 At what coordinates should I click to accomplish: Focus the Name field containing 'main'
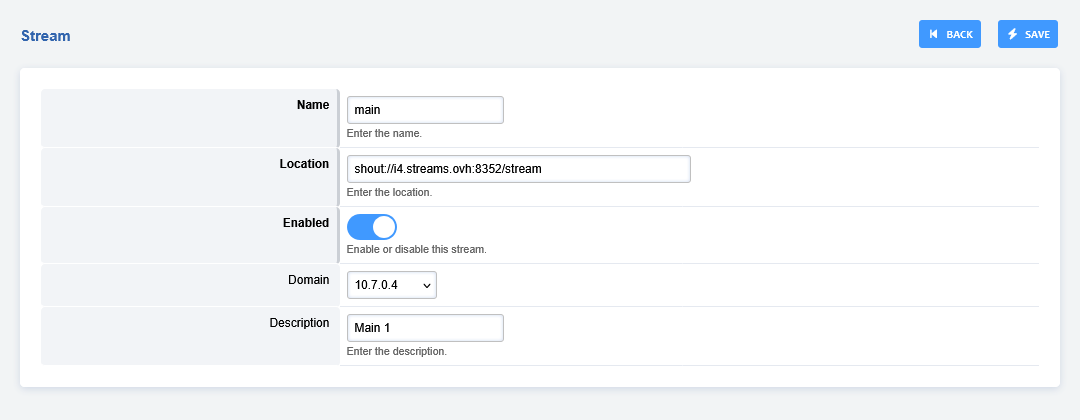425,110
